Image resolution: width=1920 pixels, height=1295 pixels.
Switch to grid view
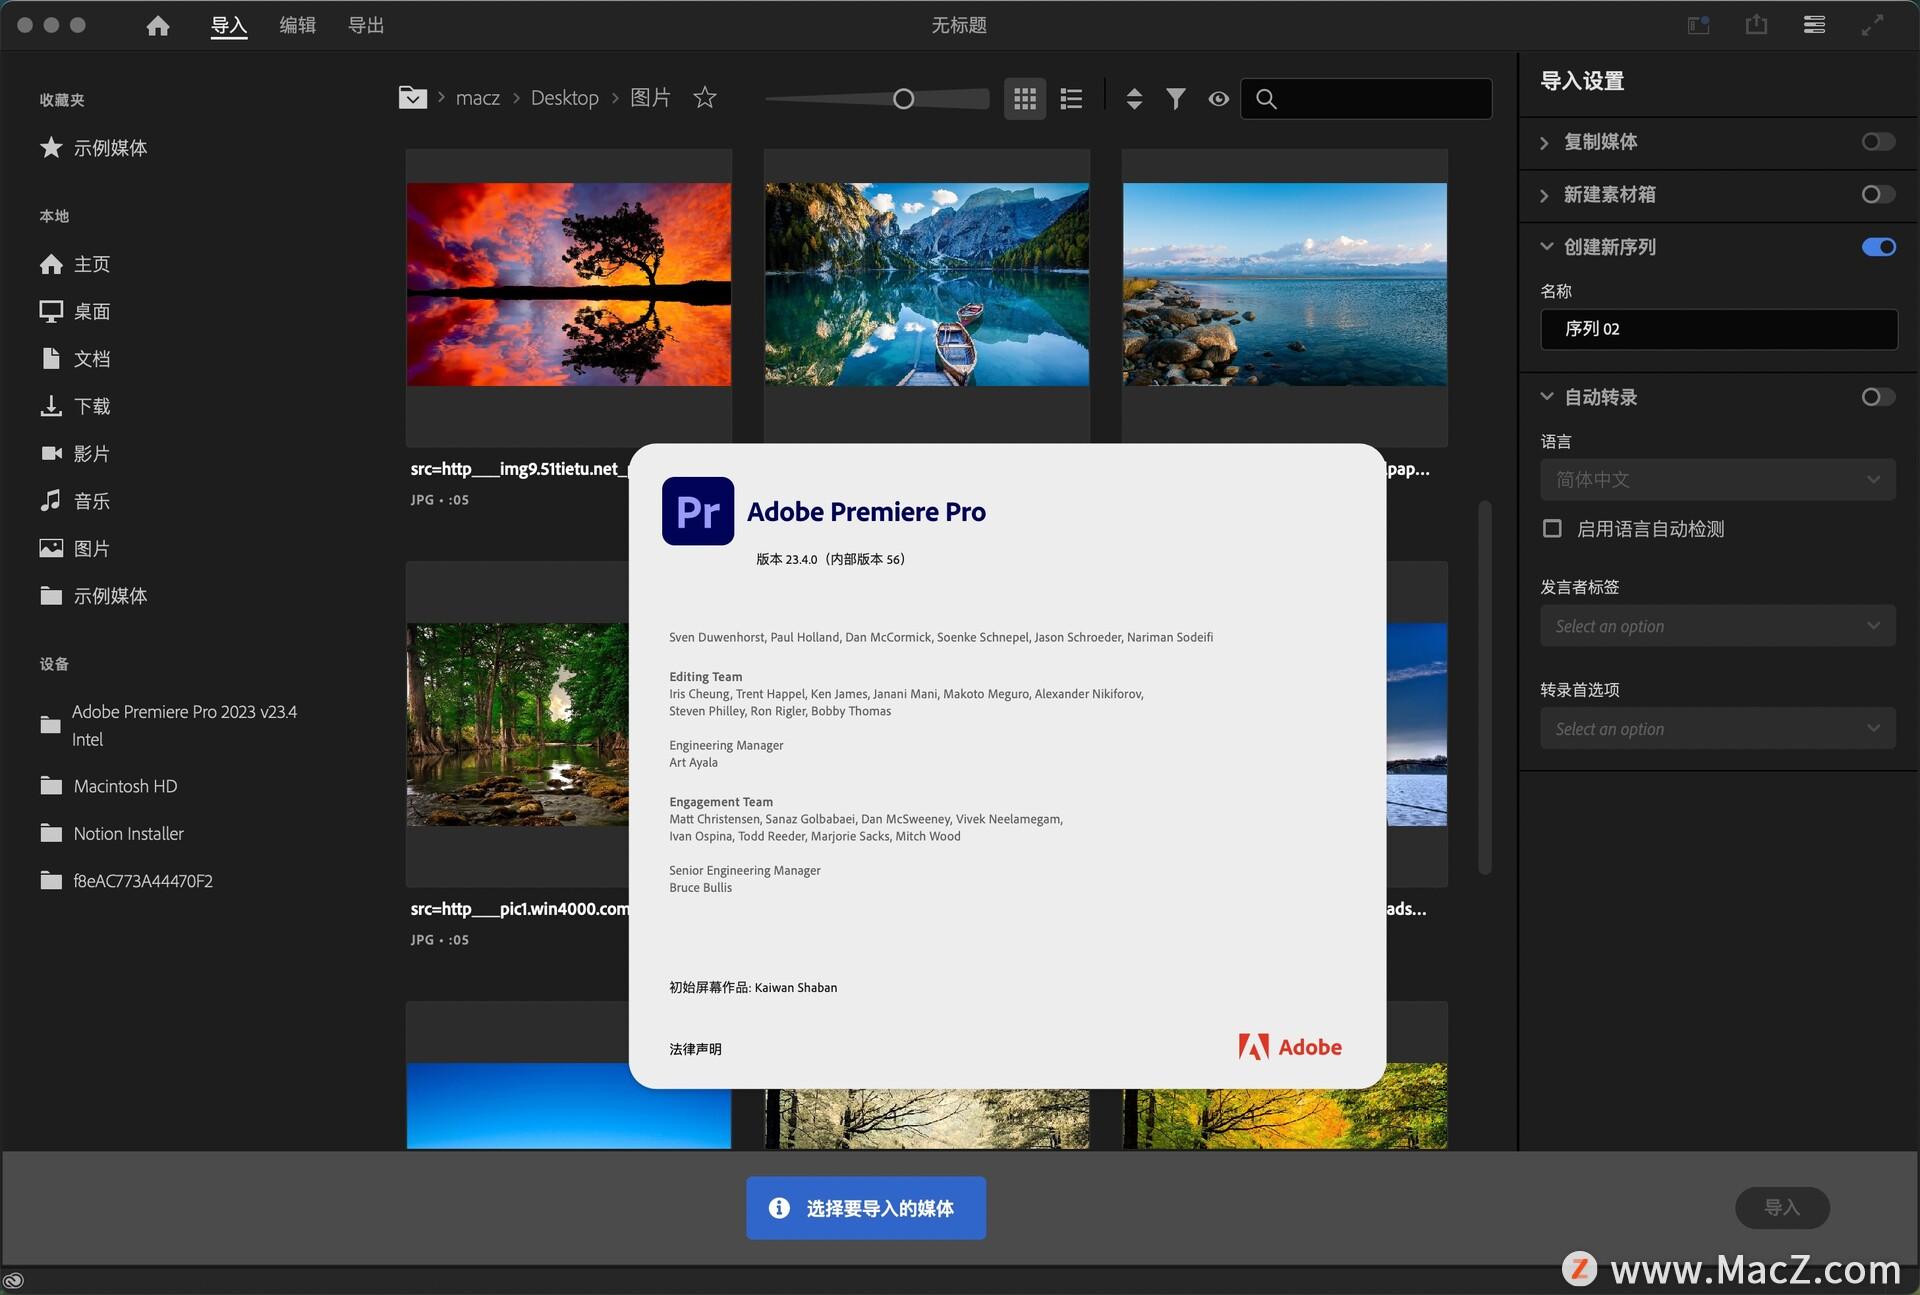tap(1023, 98)
